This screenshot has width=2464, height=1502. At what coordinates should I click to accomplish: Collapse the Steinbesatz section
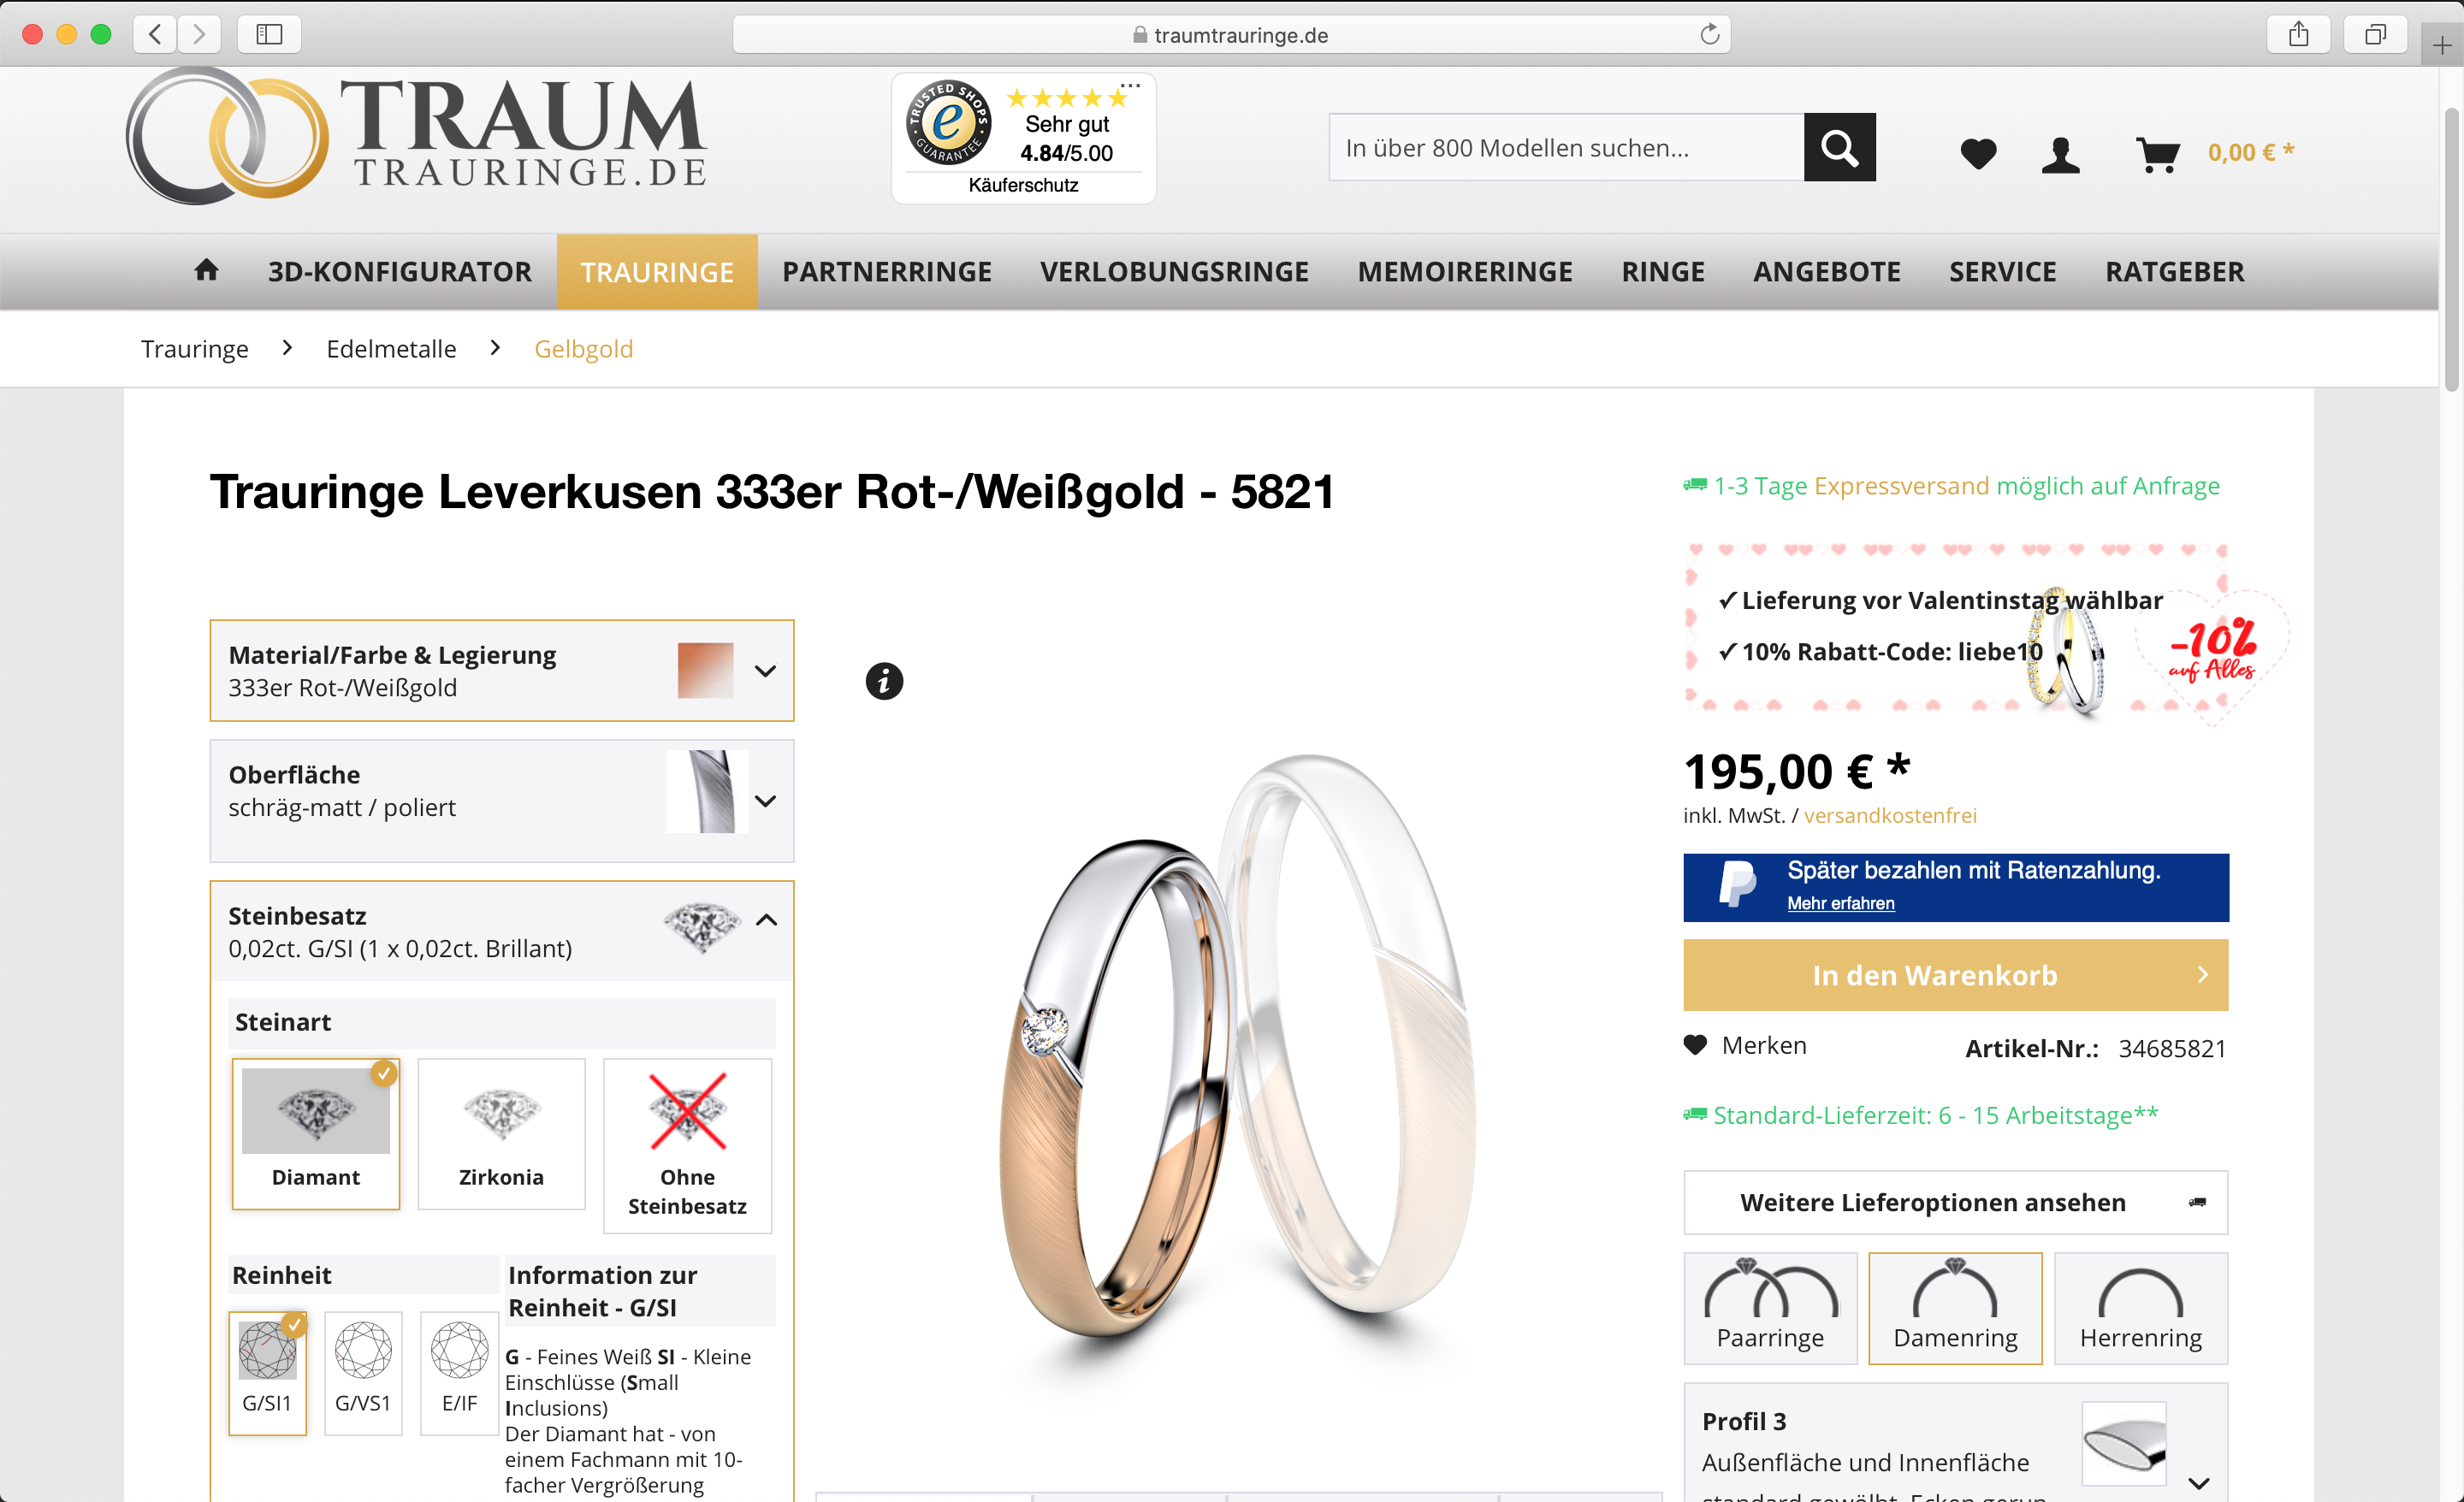[766, 920]
